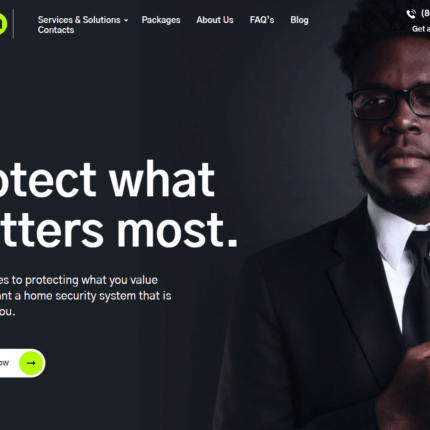Screen dimensions: 430x430
Task: Click the white pill call-to-action button label
Action: [4, 363]
